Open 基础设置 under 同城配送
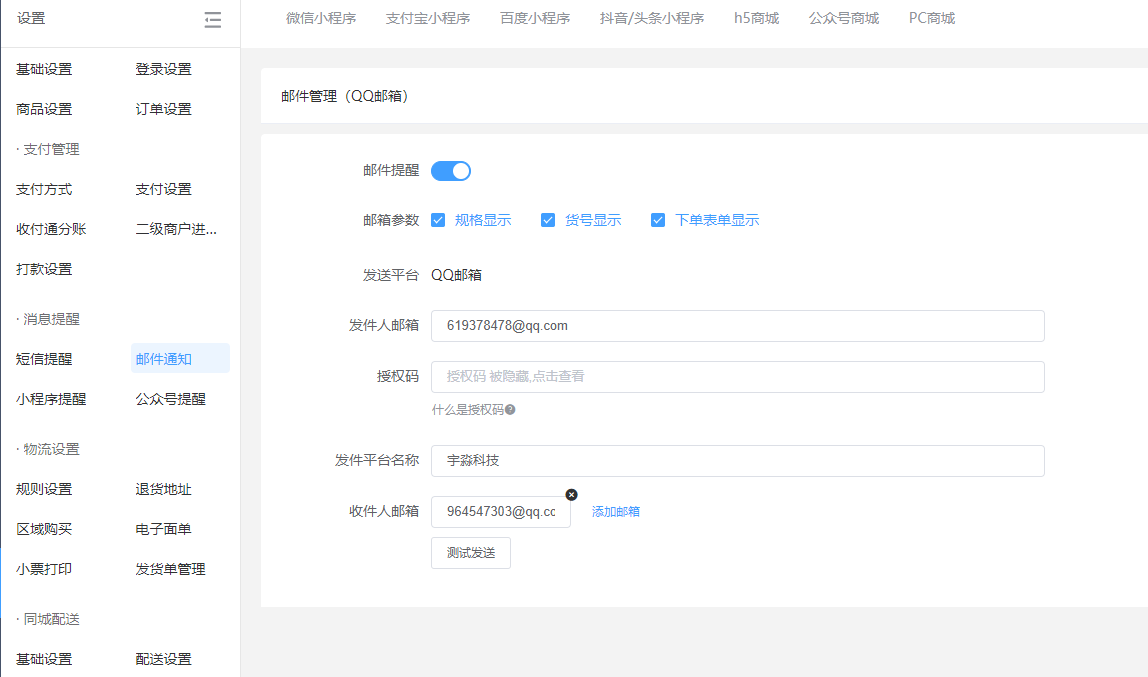This screenshot has height=677, width=1148. click(44, 659)
